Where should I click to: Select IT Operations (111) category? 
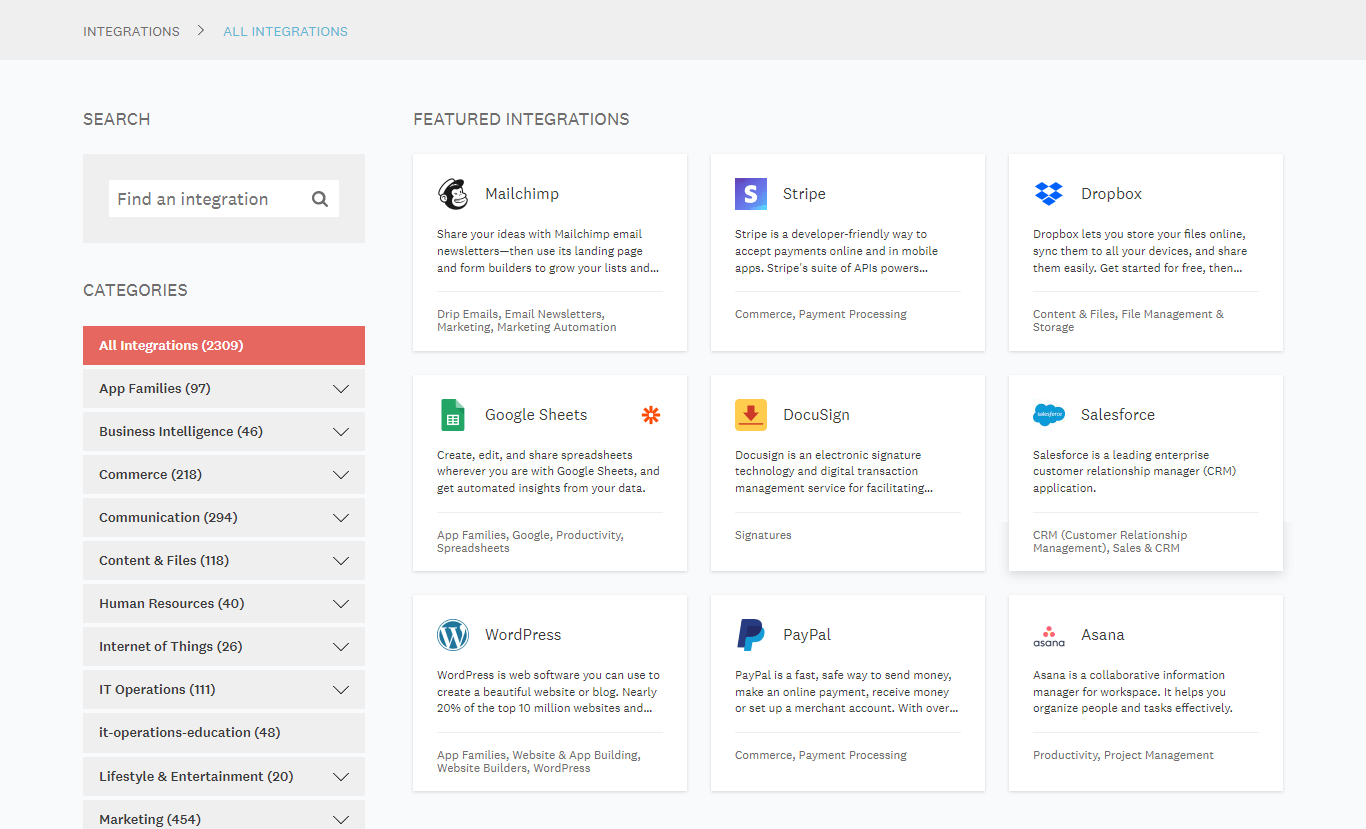(x=224, y=689)
